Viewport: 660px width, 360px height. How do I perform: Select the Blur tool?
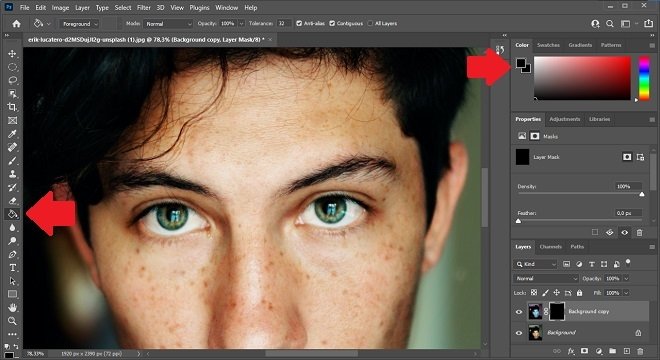coord(12,227)
